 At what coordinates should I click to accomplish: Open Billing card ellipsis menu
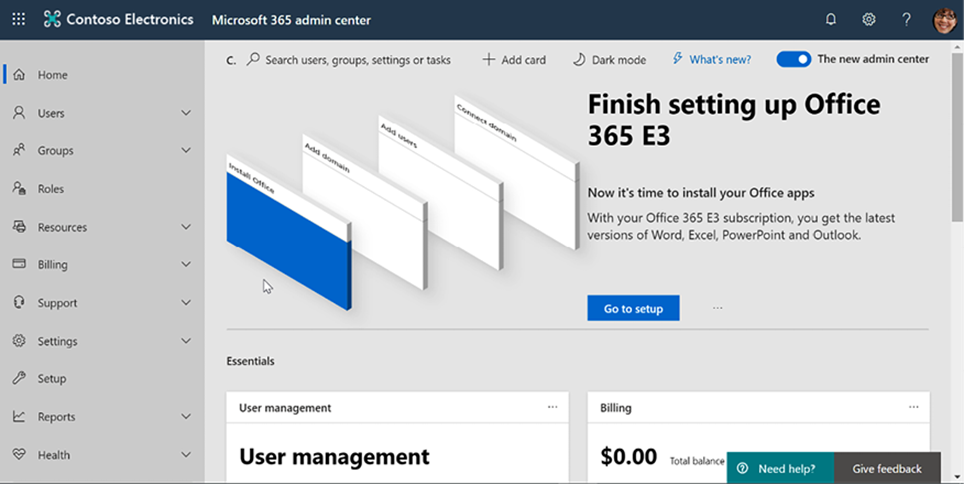coord(914,407)
